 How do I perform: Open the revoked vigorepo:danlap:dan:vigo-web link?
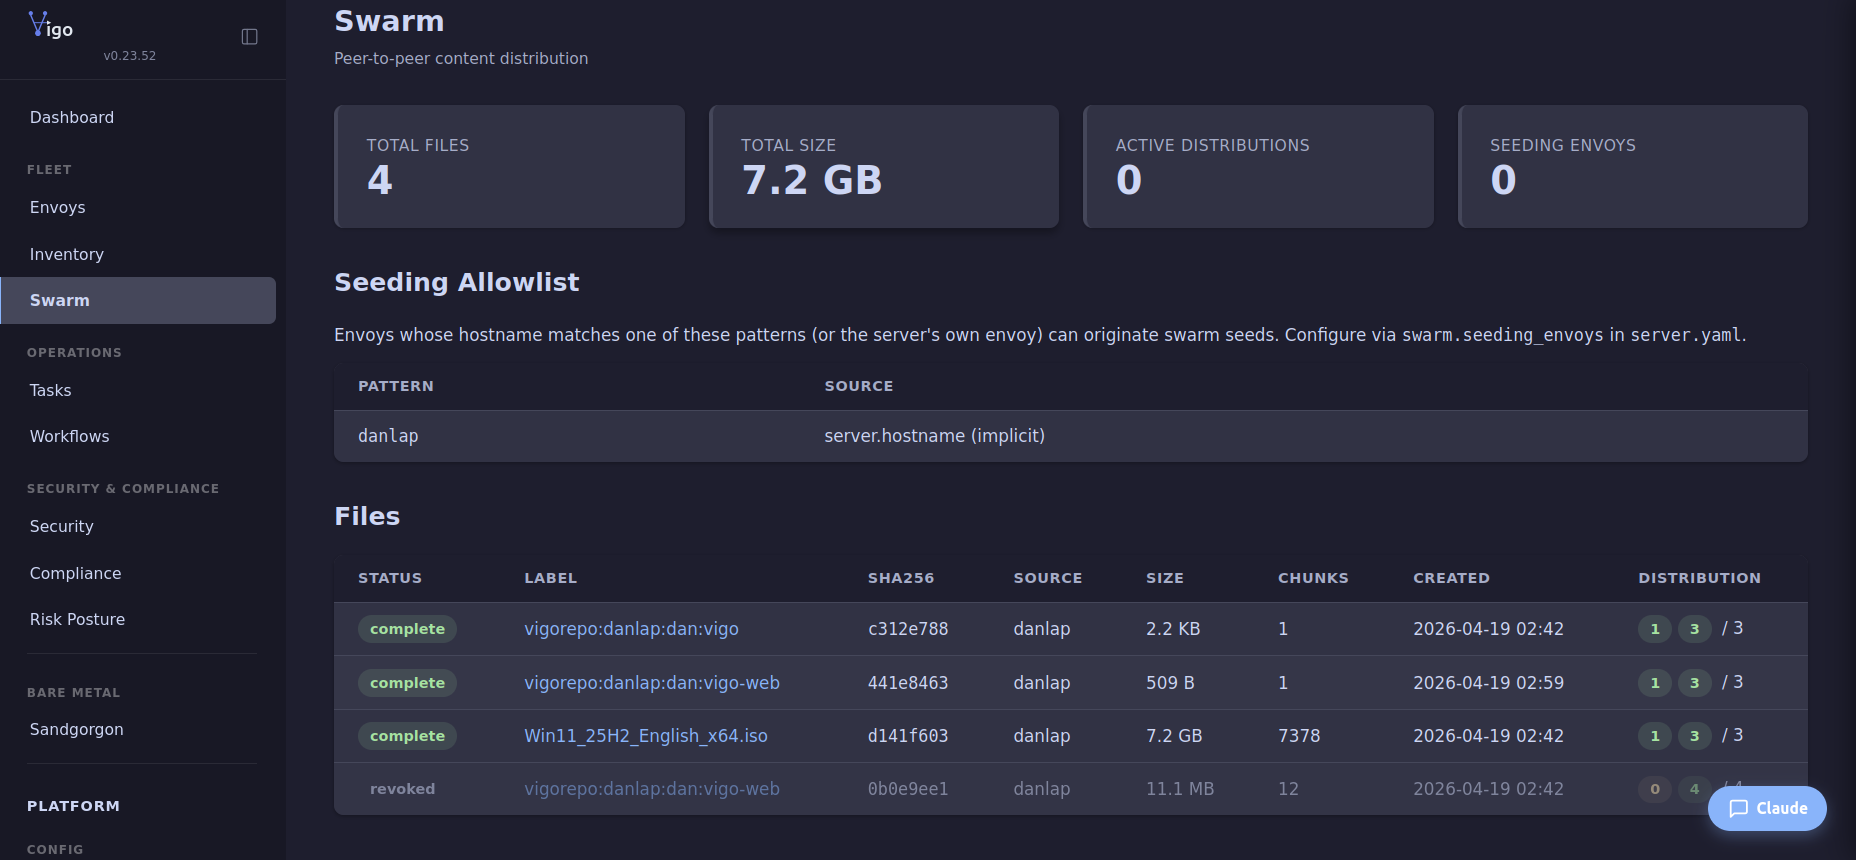(x=652, y=789)
